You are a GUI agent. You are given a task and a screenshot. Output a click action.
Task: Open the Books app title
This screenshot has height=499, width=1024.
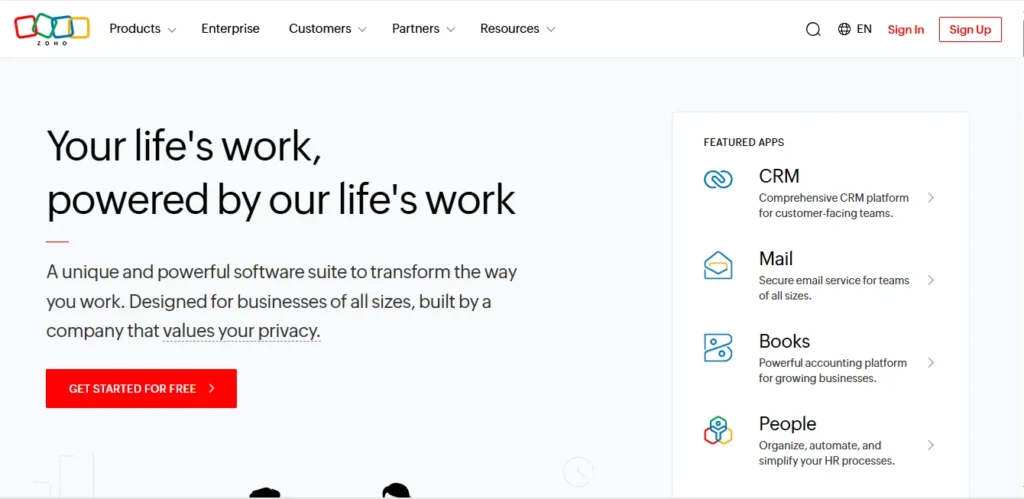coord(784,342)
